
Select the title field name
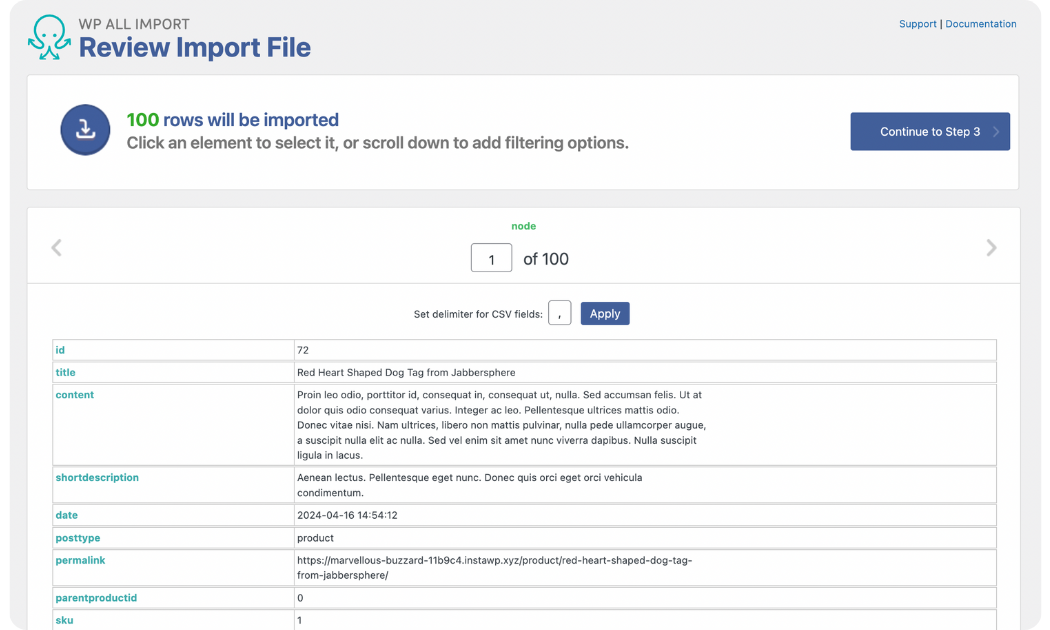click(65, 372)
